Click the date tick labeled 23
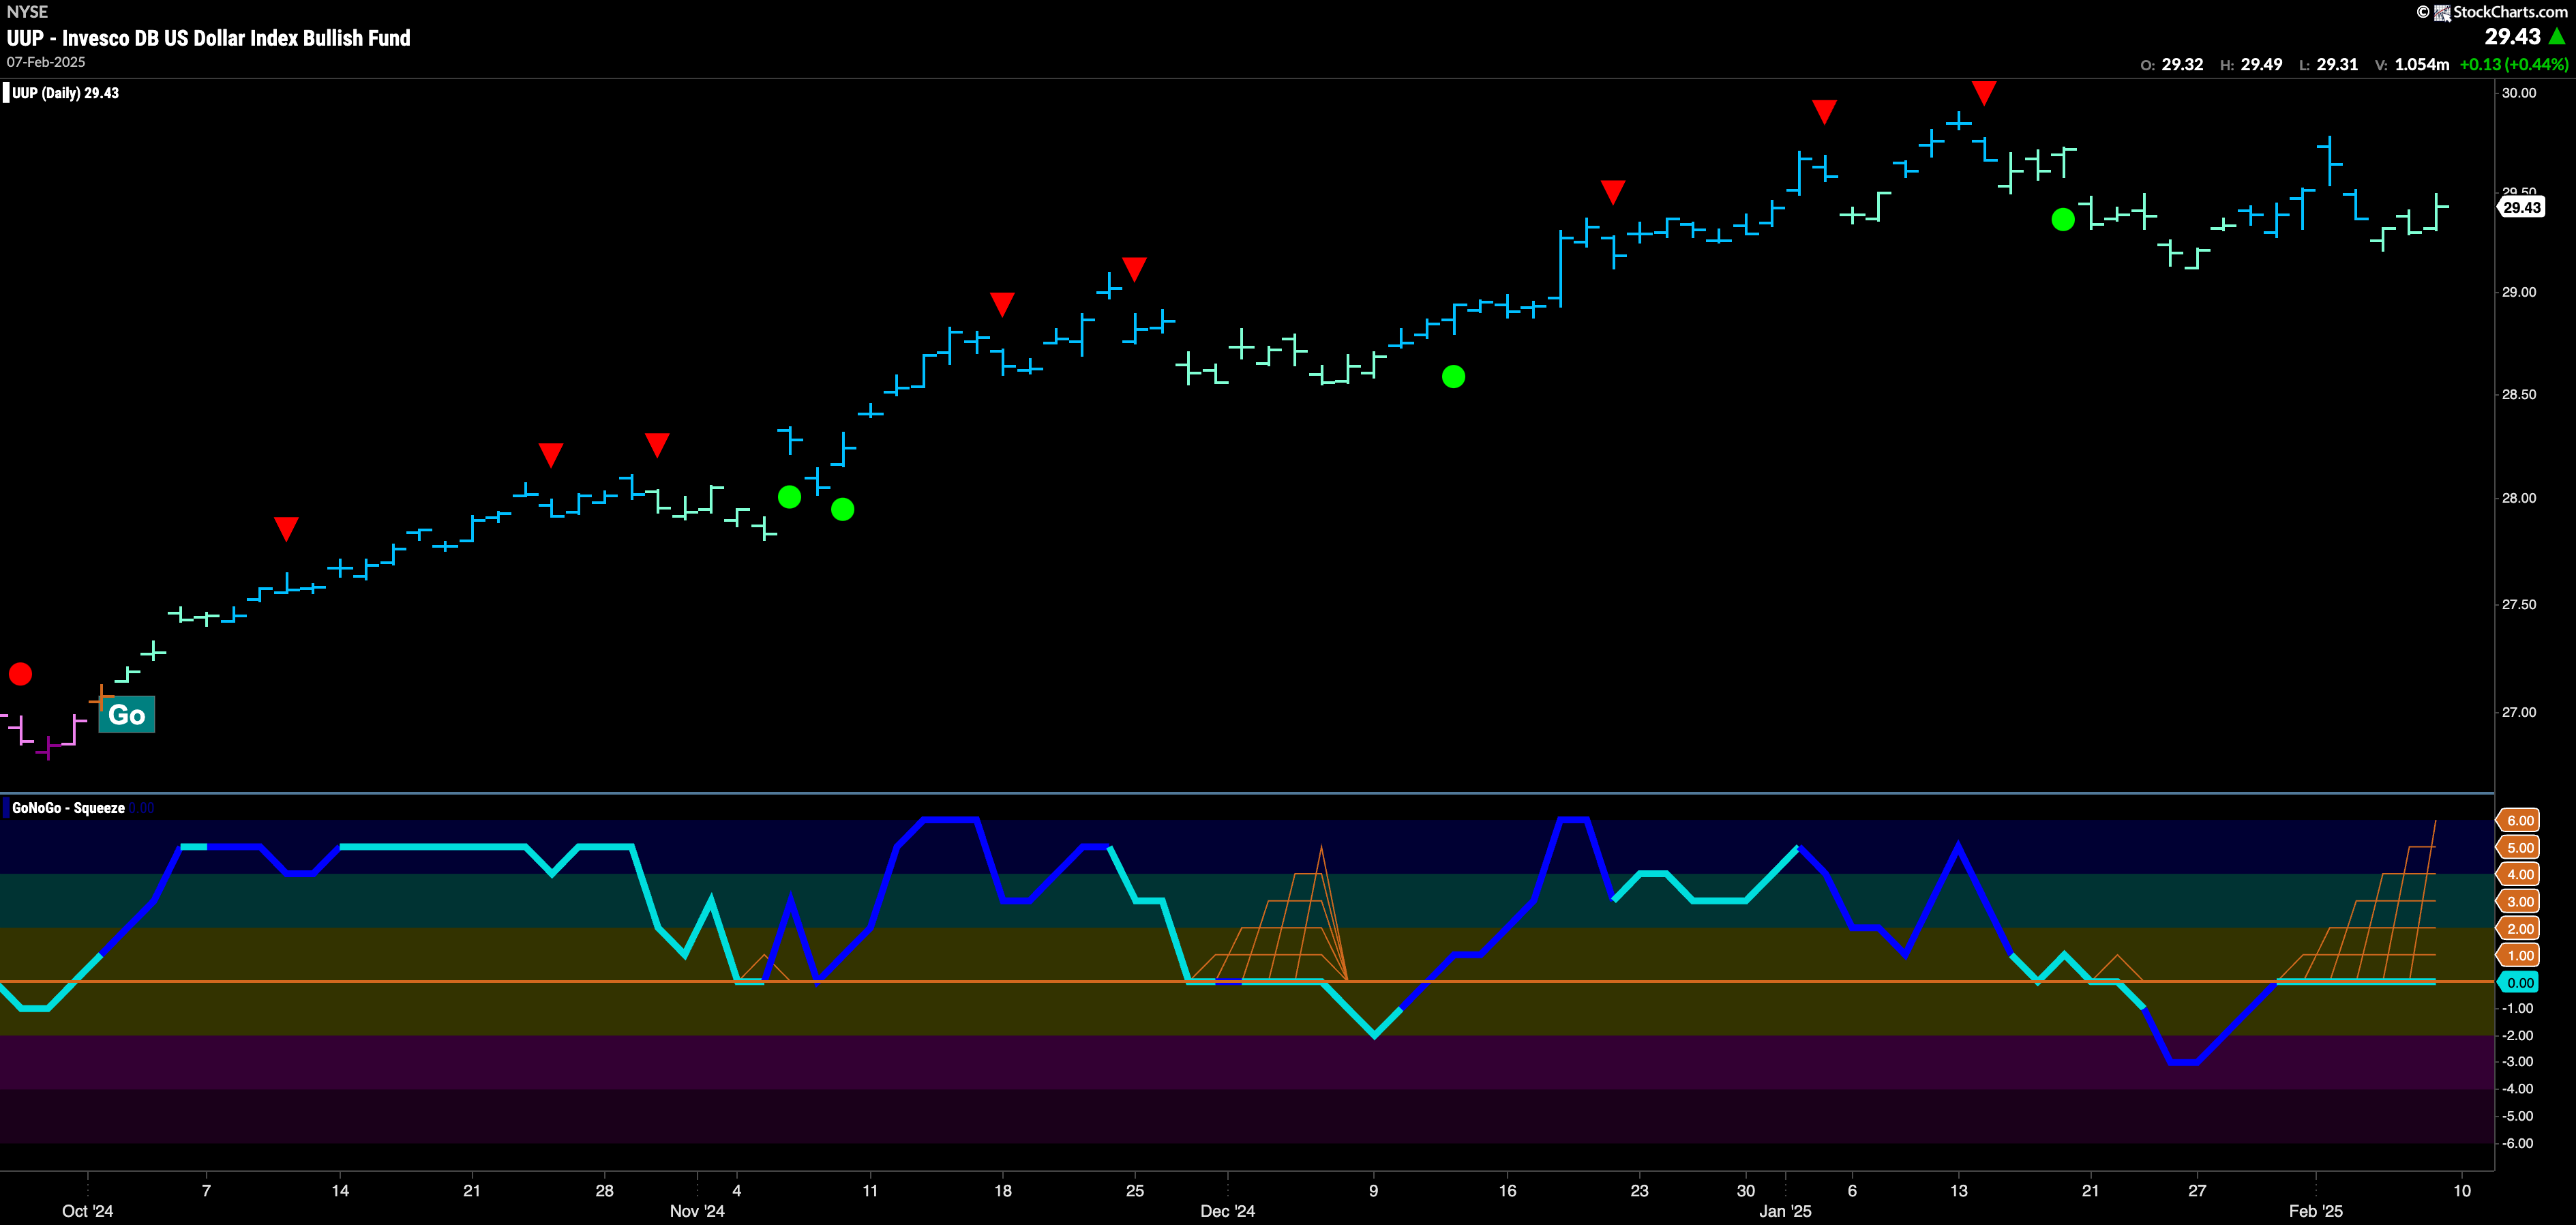 [1639, 1191]
